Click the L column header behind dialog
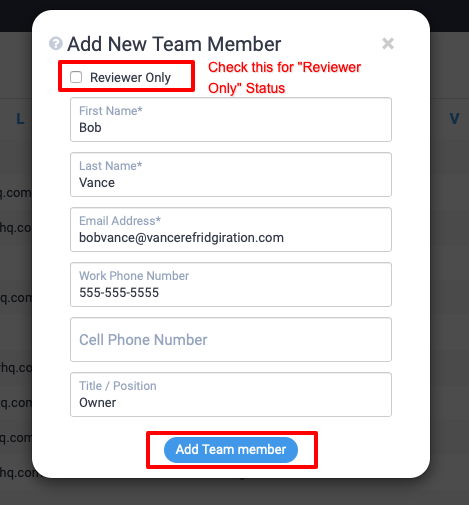 click(x=20, y=119)
